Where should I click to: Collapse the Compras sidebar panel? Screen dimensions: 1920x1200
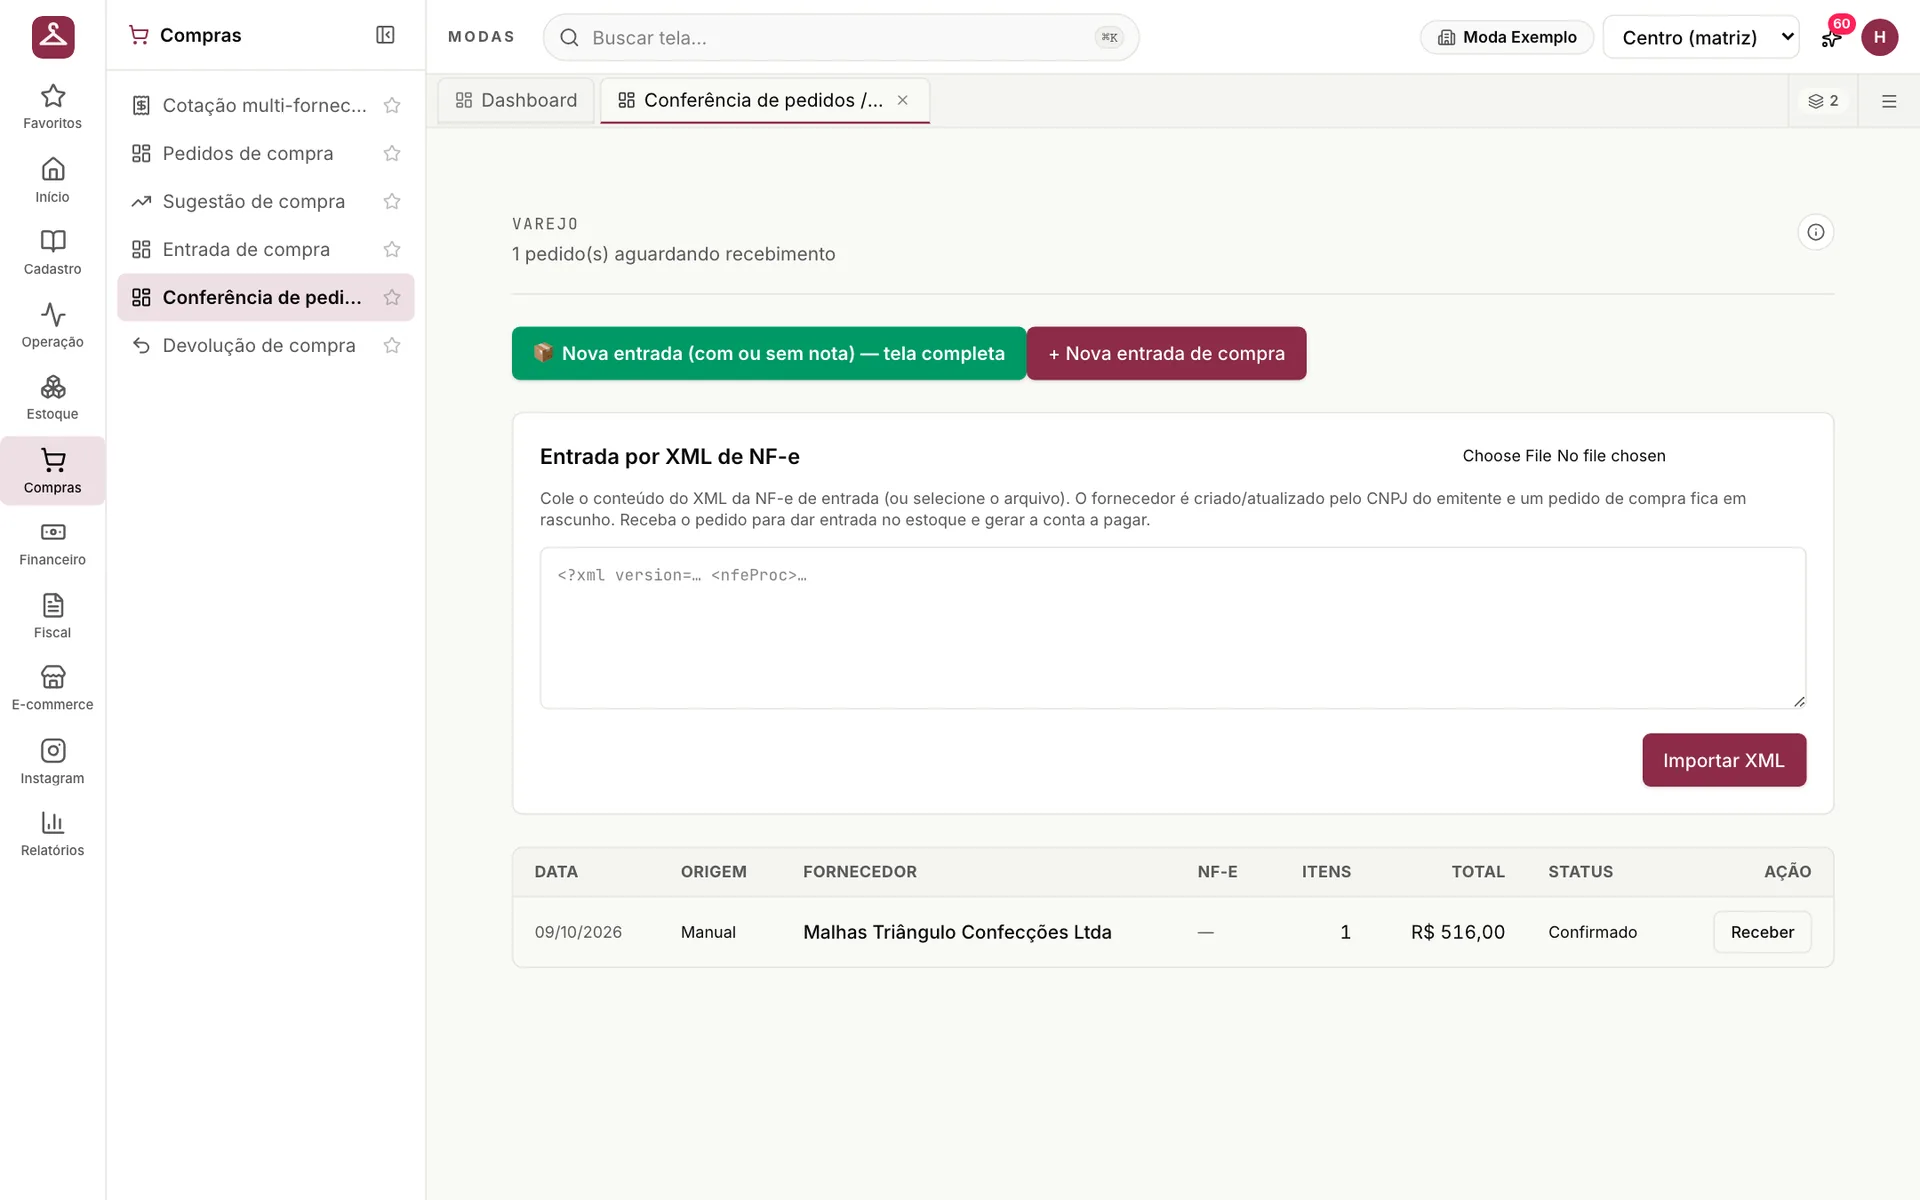pos(385,35)
